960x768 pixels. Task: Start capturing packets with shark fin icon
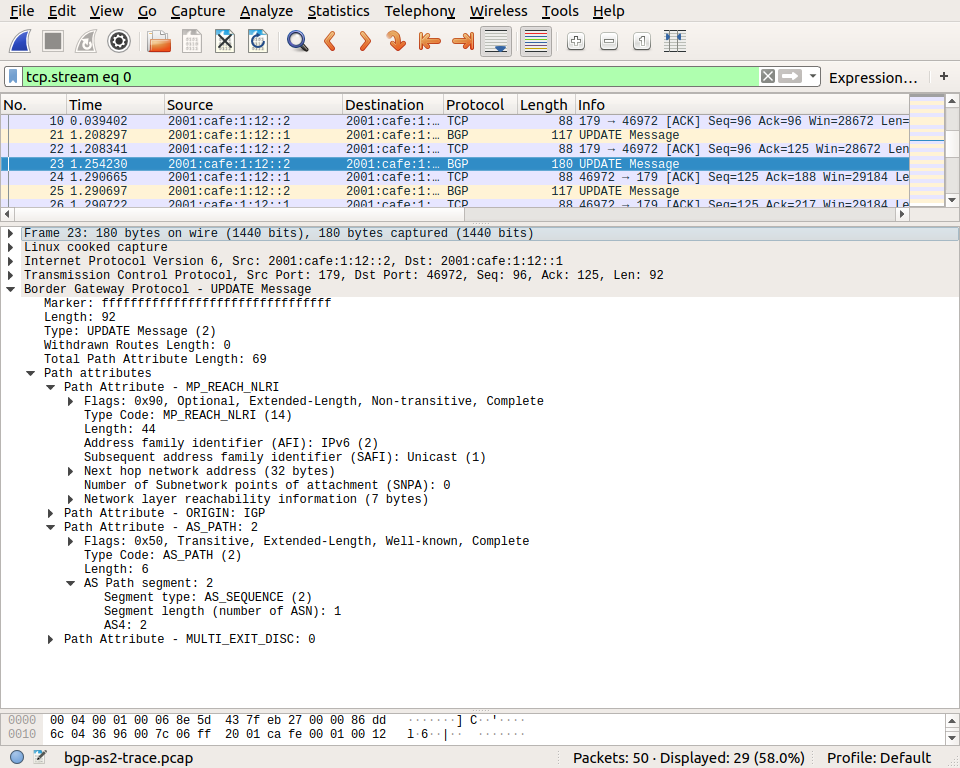tap(20, 42)
